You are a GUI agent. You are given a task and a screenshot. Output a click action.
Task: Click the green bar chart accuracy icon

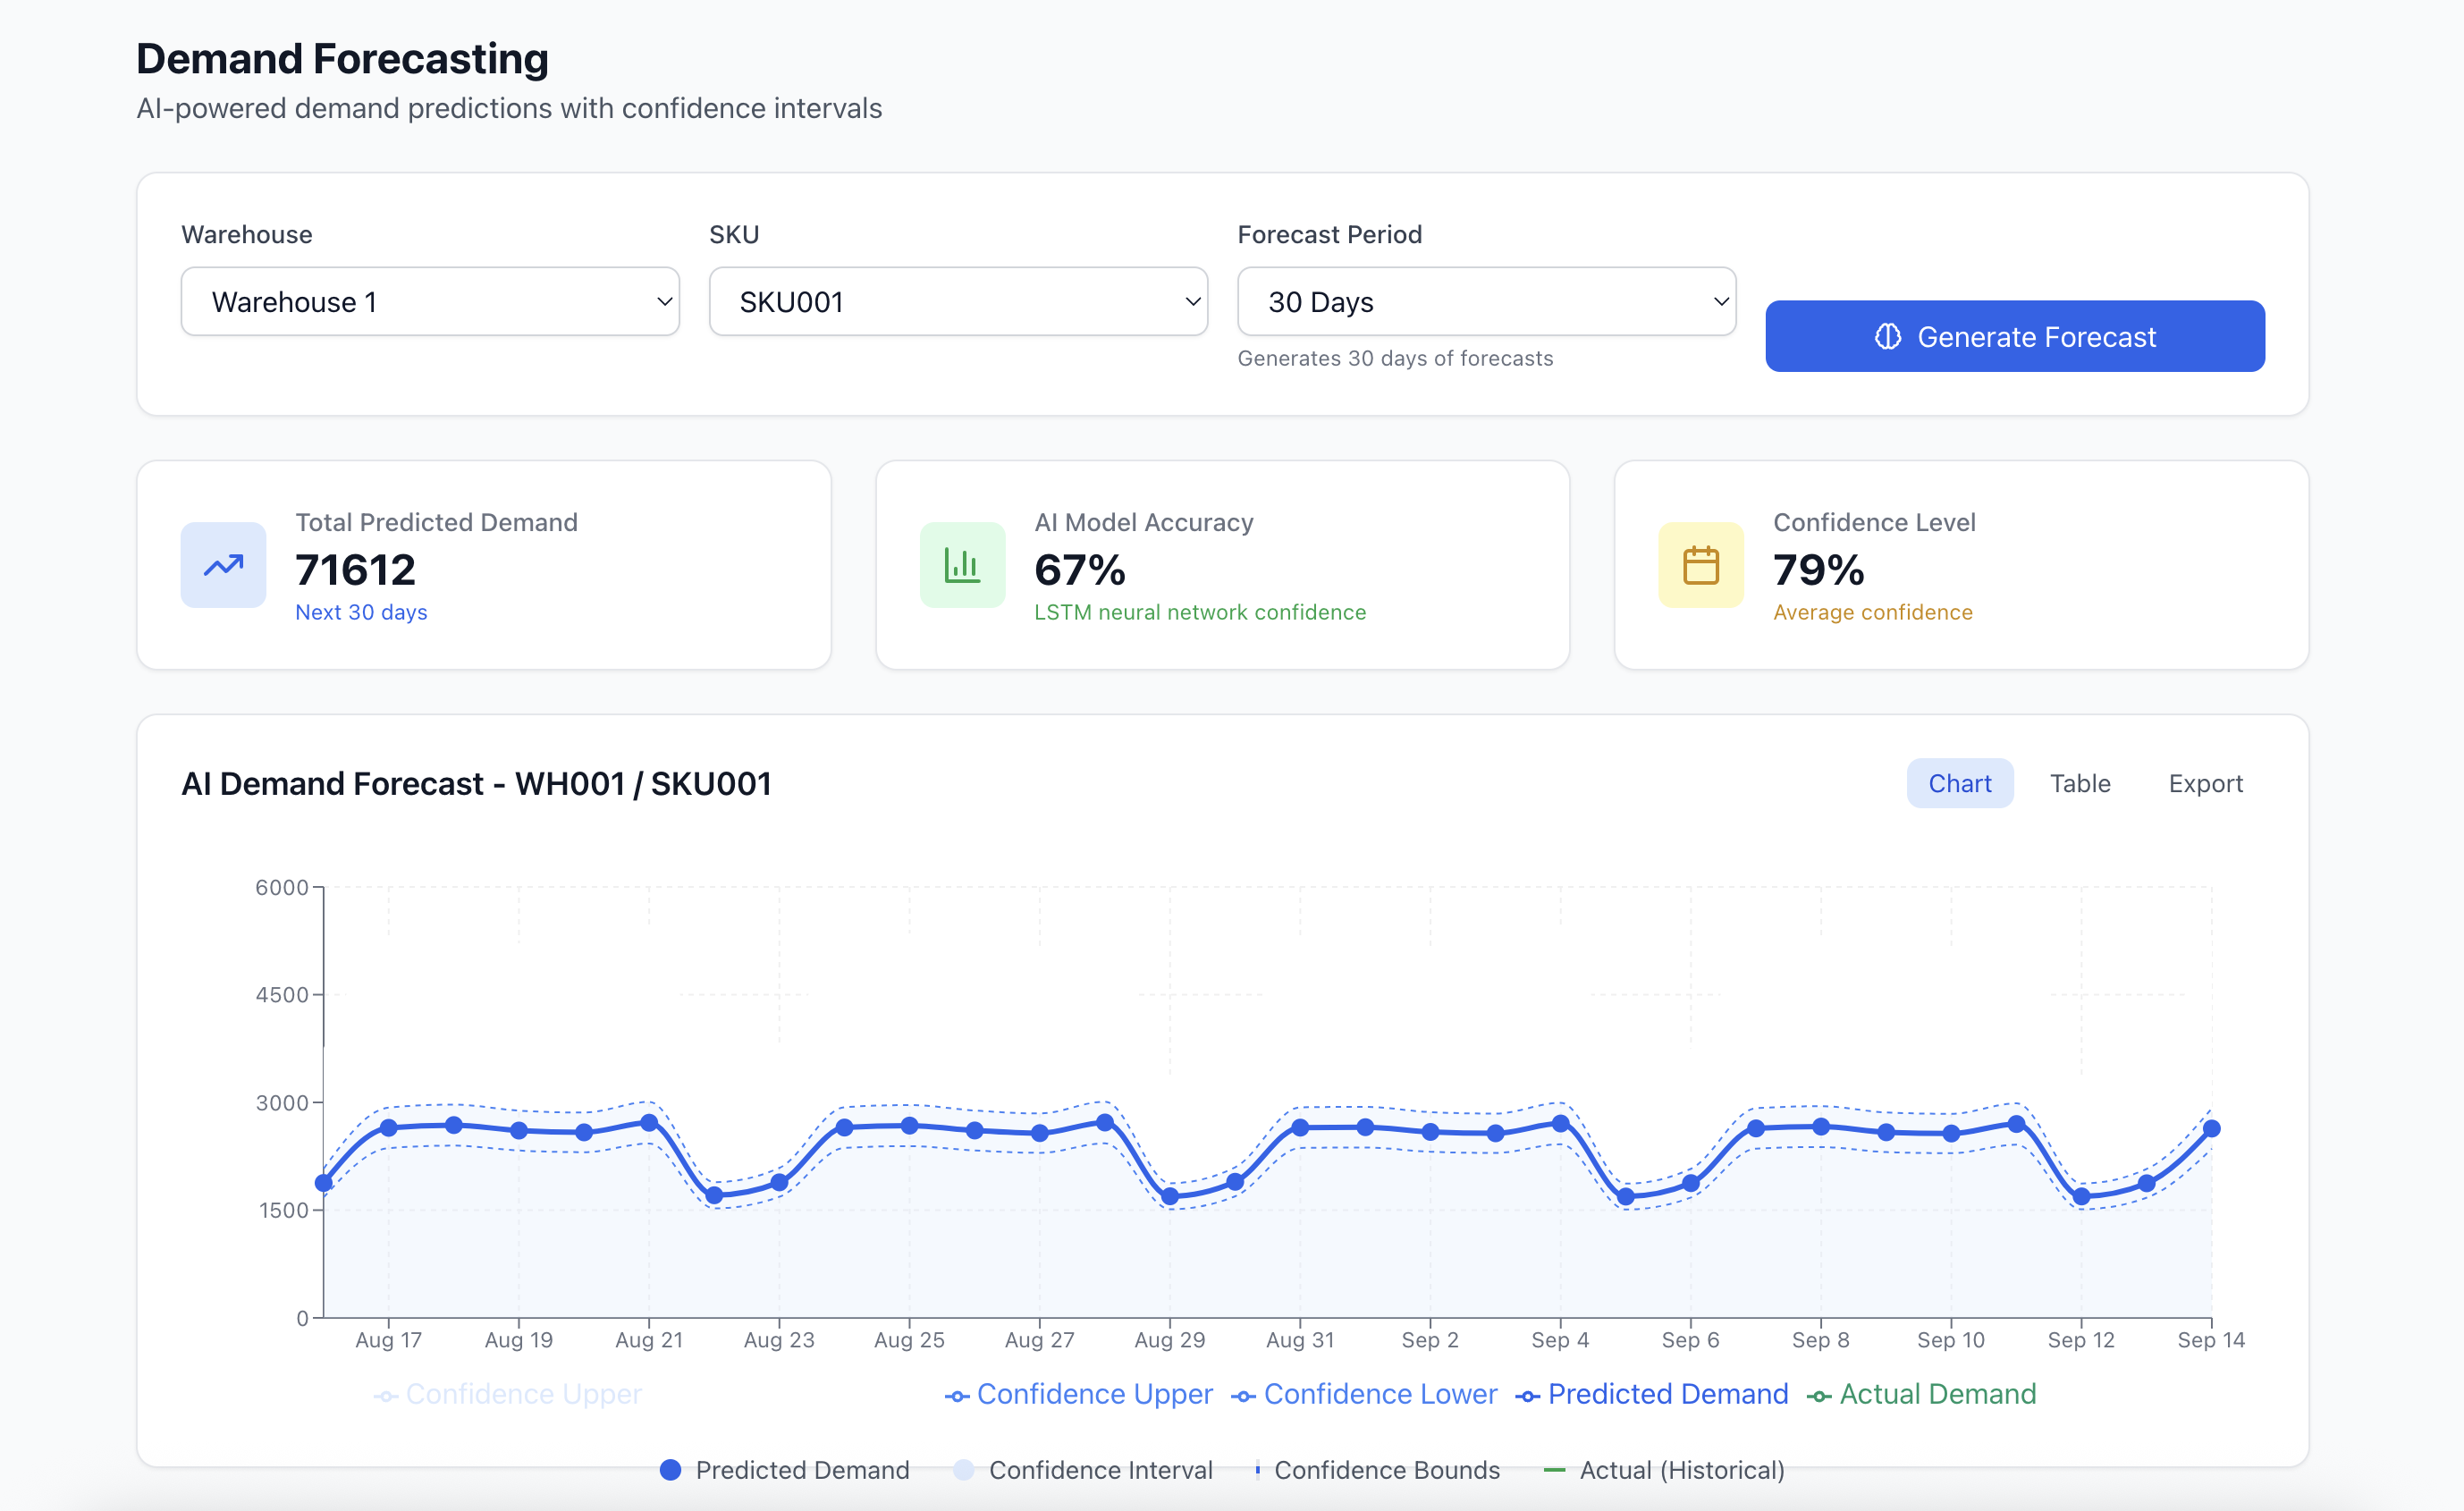click(961, 565)
